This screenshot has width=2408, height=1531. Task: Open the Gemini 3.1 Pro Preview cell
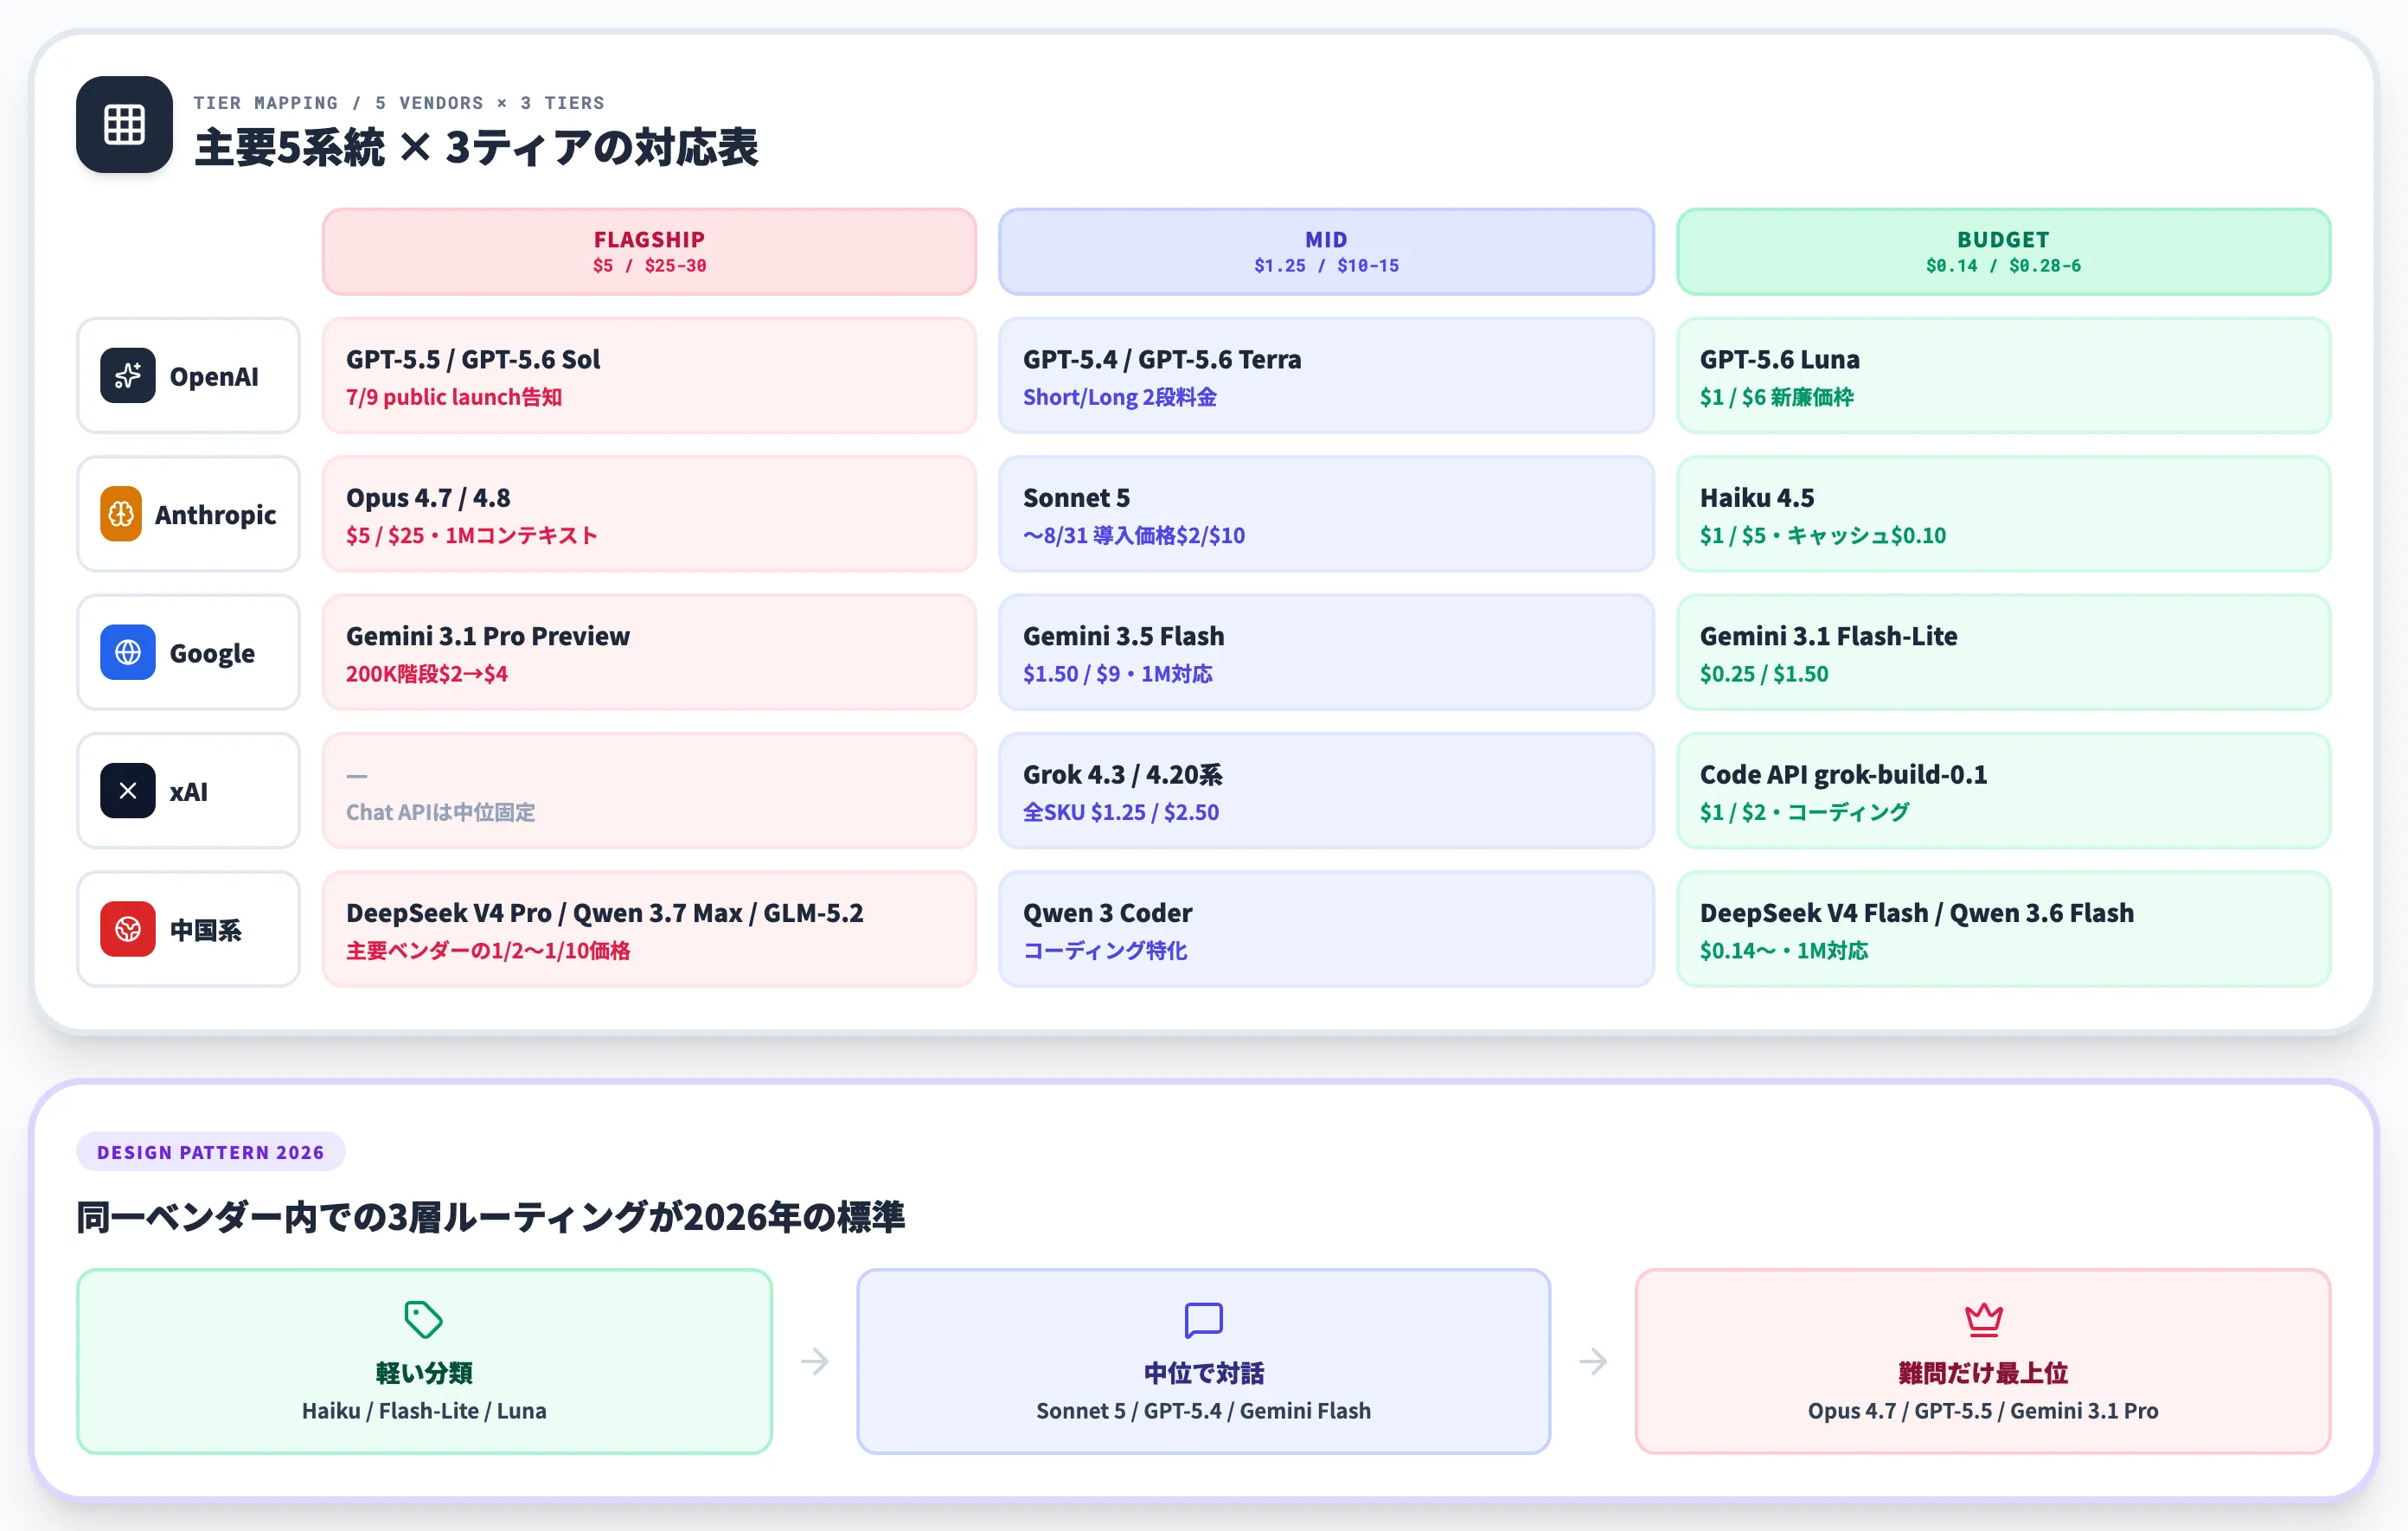(x=649, y=652)
